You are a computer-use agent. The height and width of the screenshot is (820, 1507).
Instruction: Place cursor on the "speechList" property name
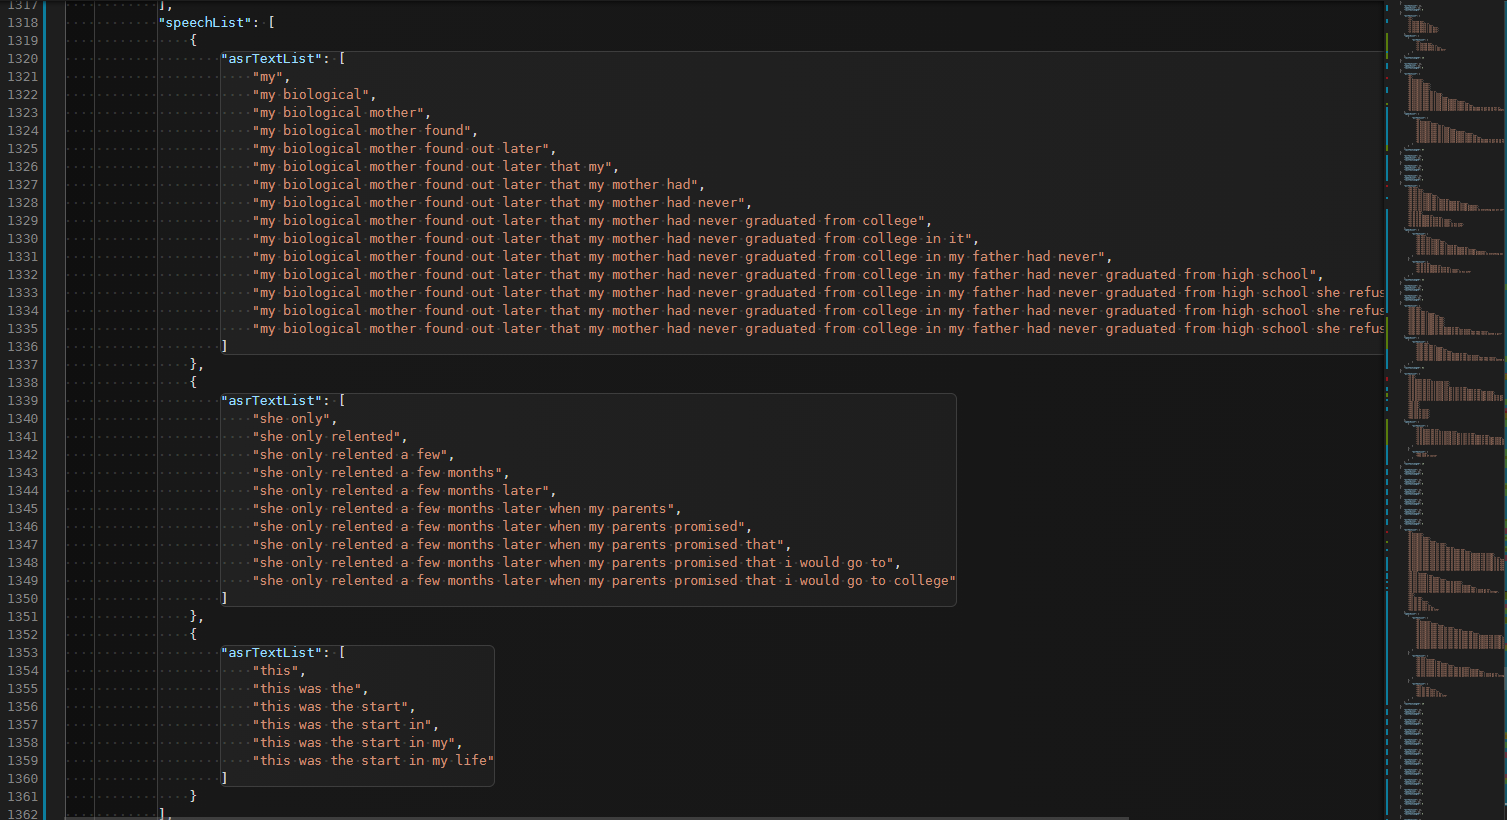(205, 22)
